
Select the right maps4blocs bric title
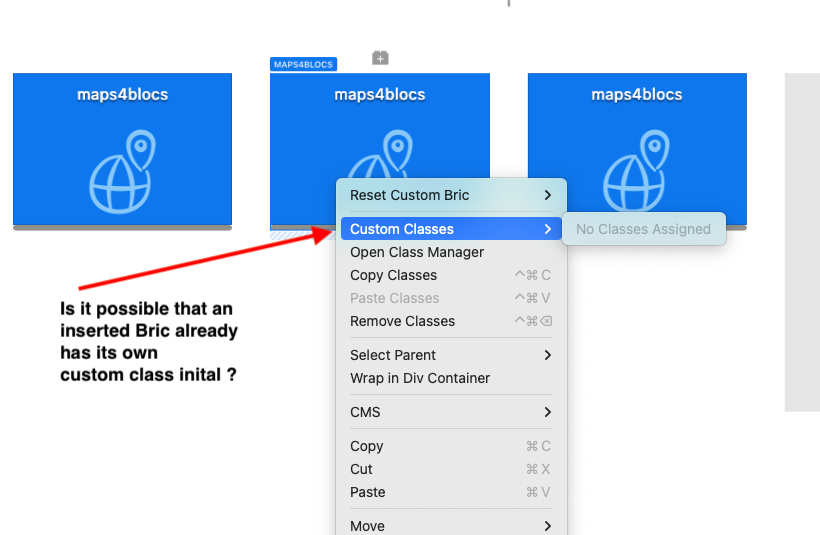pyautogui.click(x=637, y=95)
